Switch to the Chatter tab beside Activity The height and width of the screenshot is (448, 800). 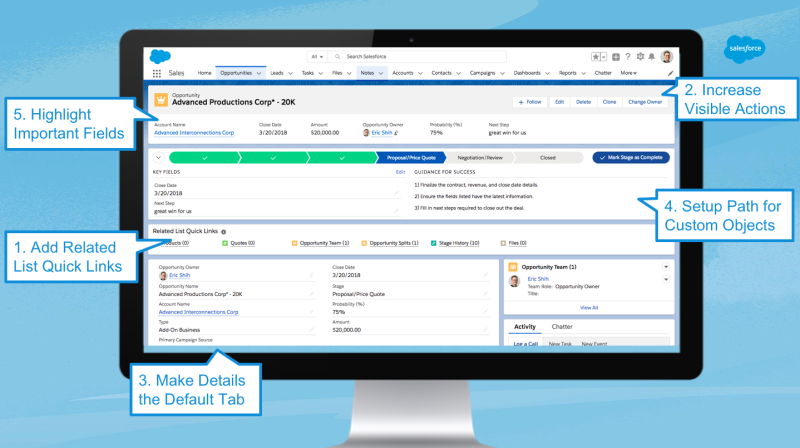[x=562, y=327]
